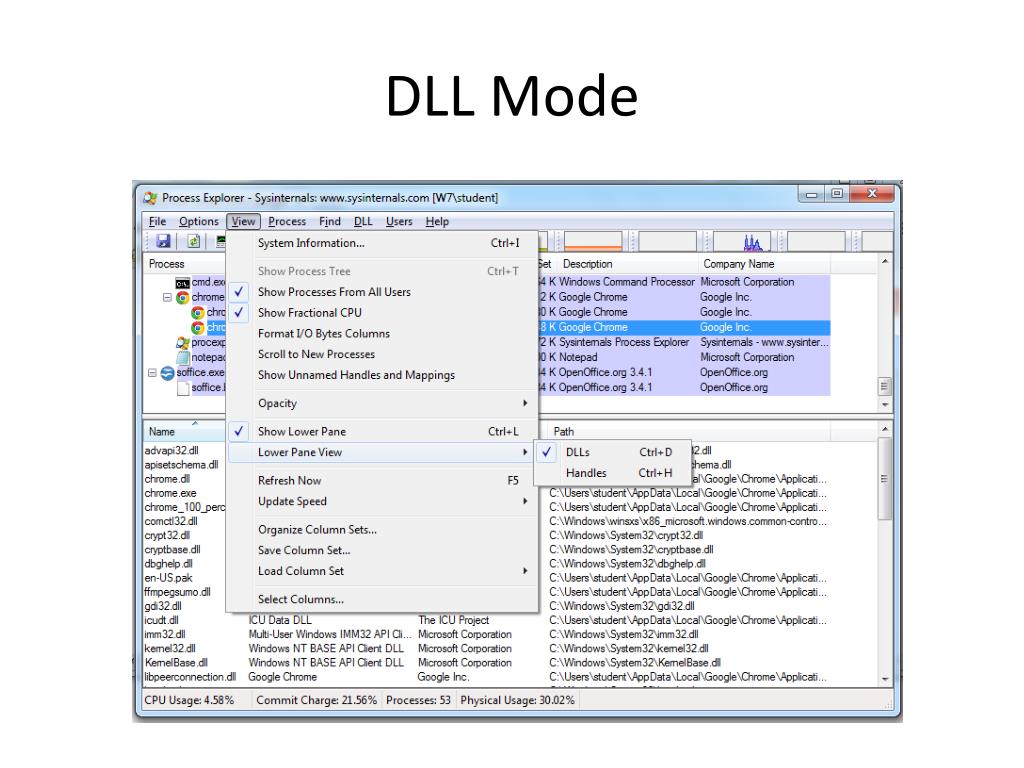1024x768 pixels.
Task: Click upper pane scrollbar up arrow
Action: [x=885, y=261]
